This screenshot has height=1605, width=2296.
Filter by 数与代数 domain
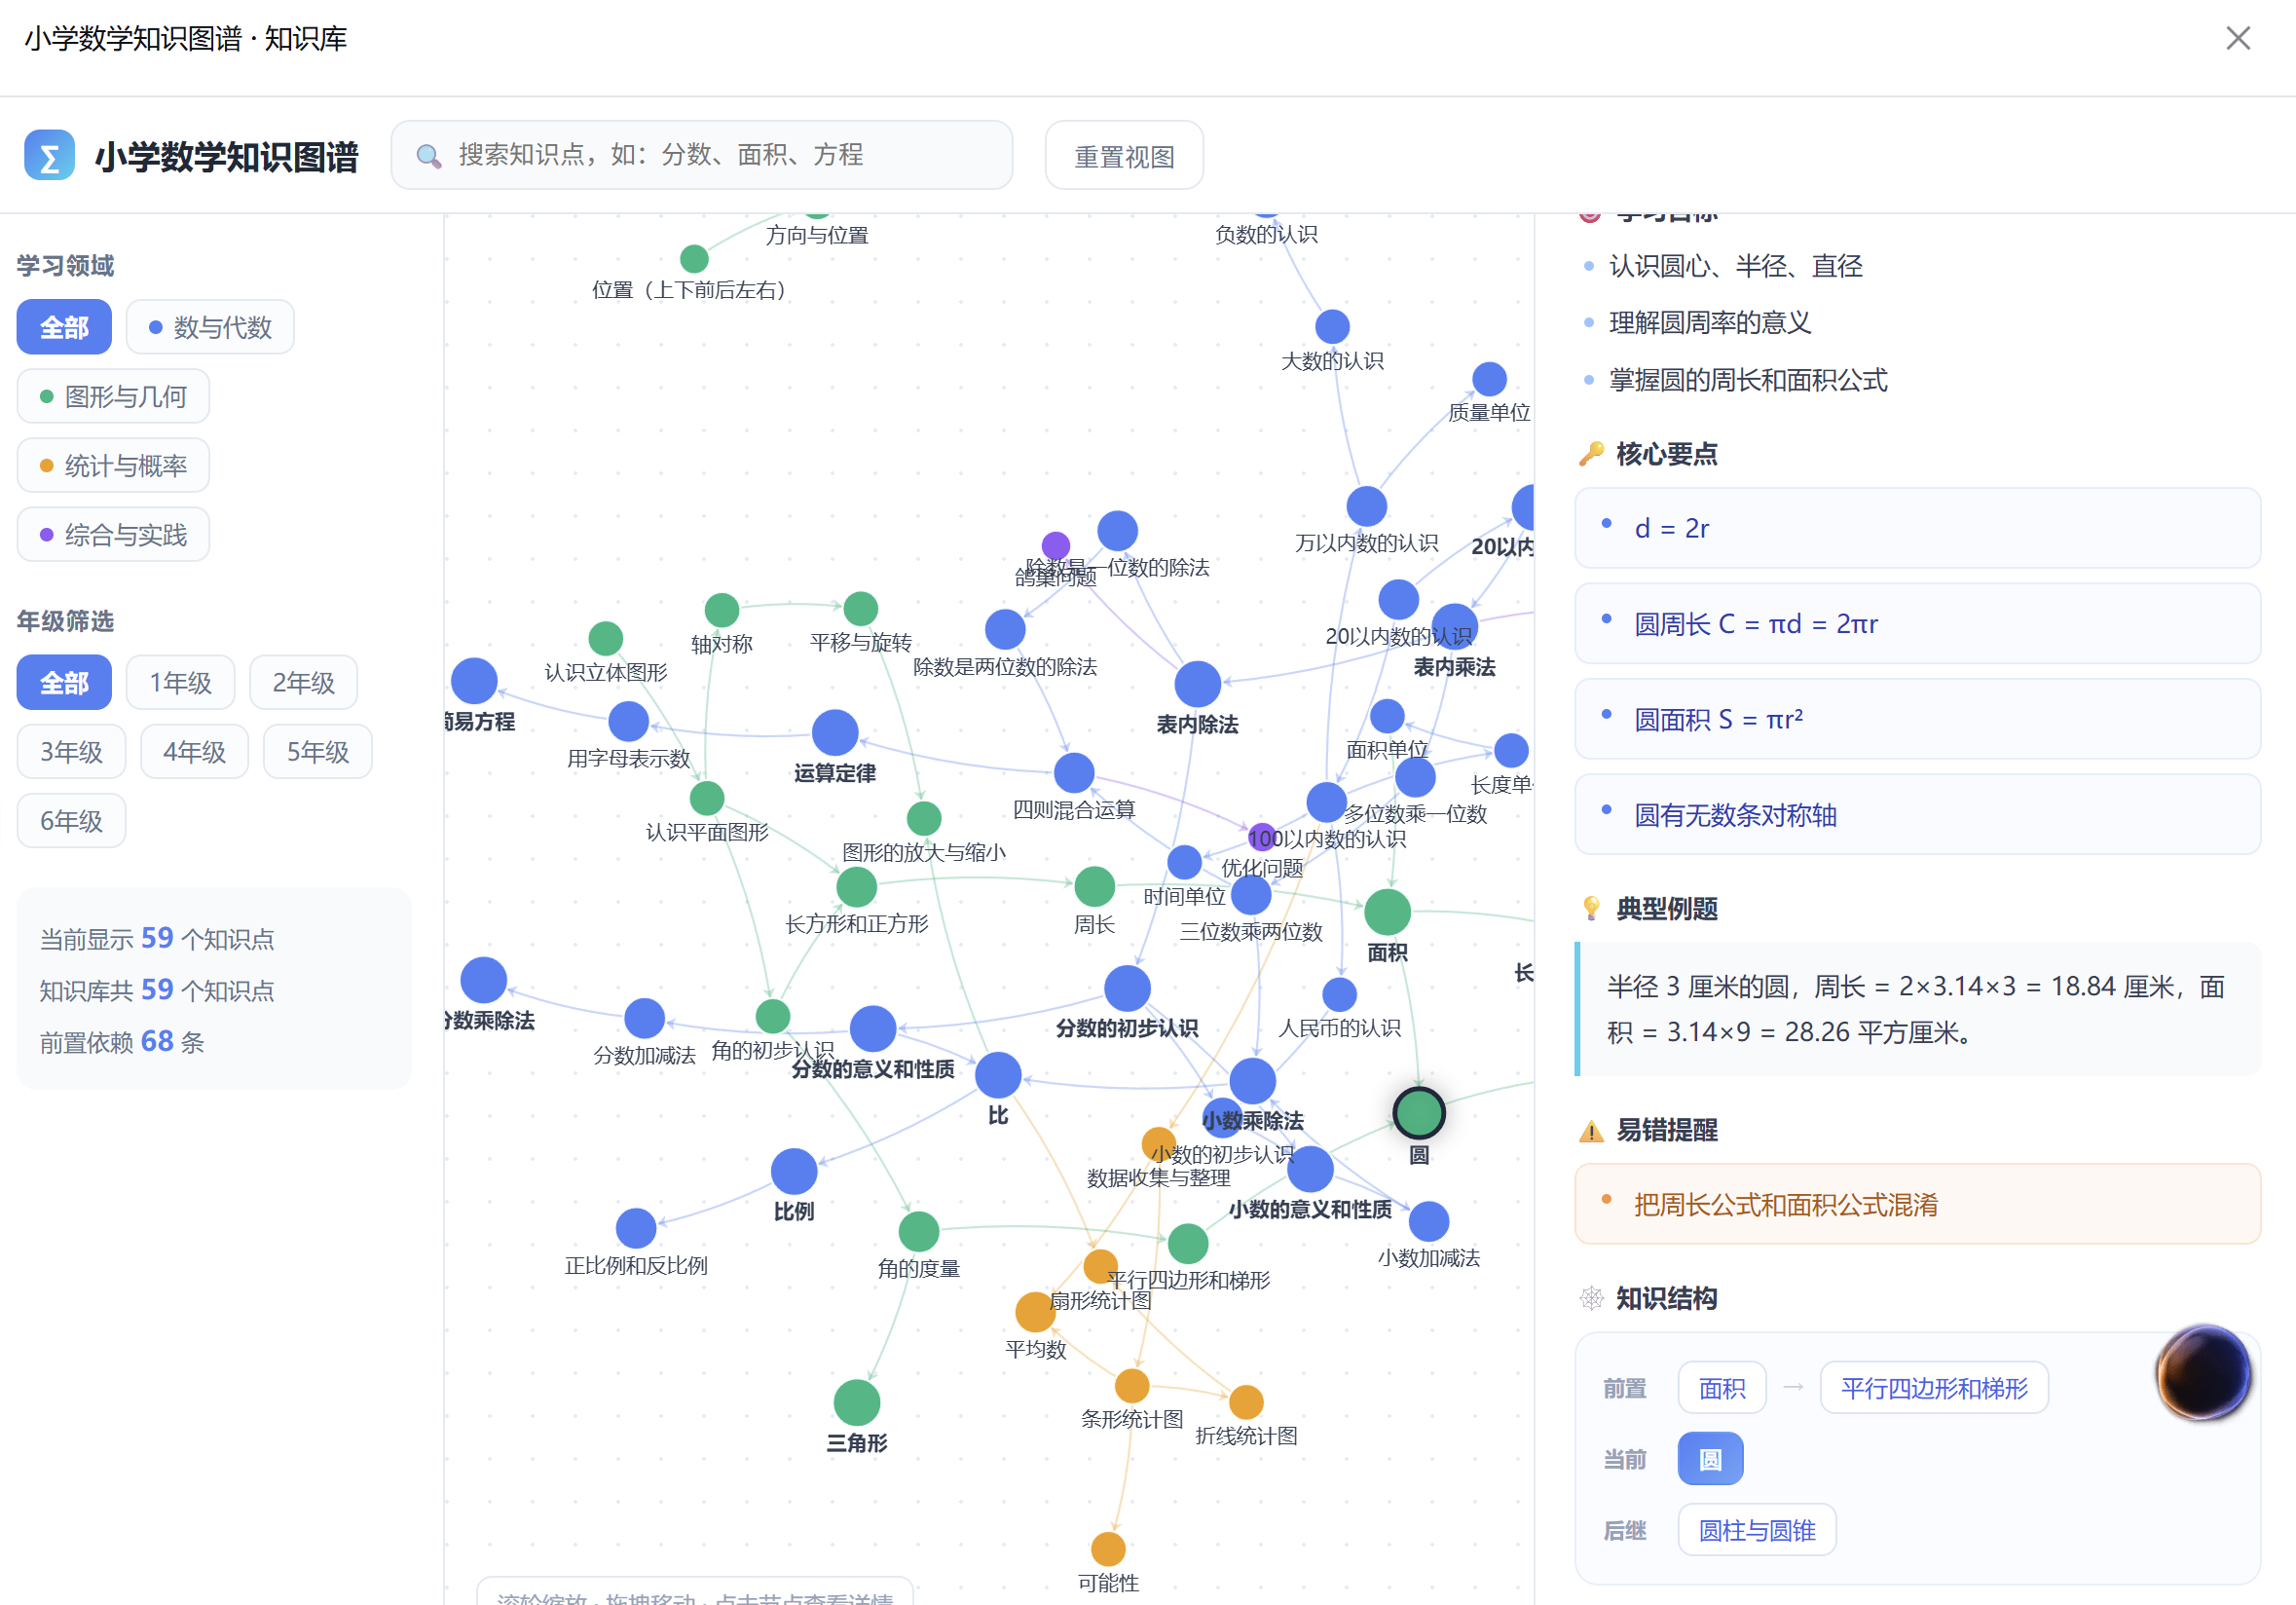coord(210,327)
